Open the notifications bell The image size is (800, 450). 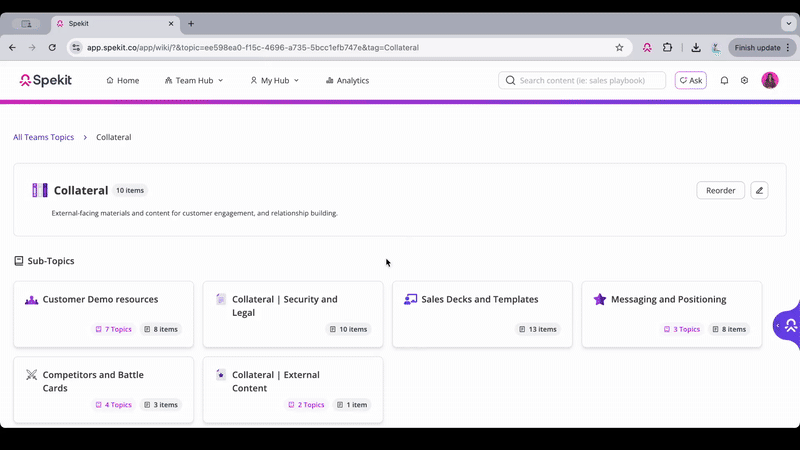coord(724,81)
